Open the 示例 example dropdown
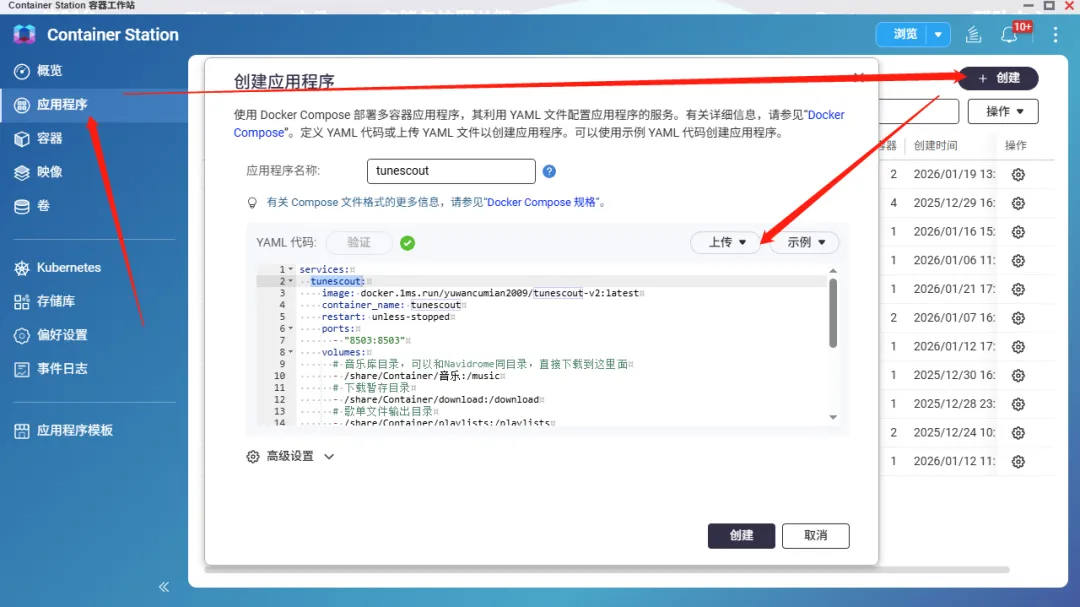 tap(805, 243)
